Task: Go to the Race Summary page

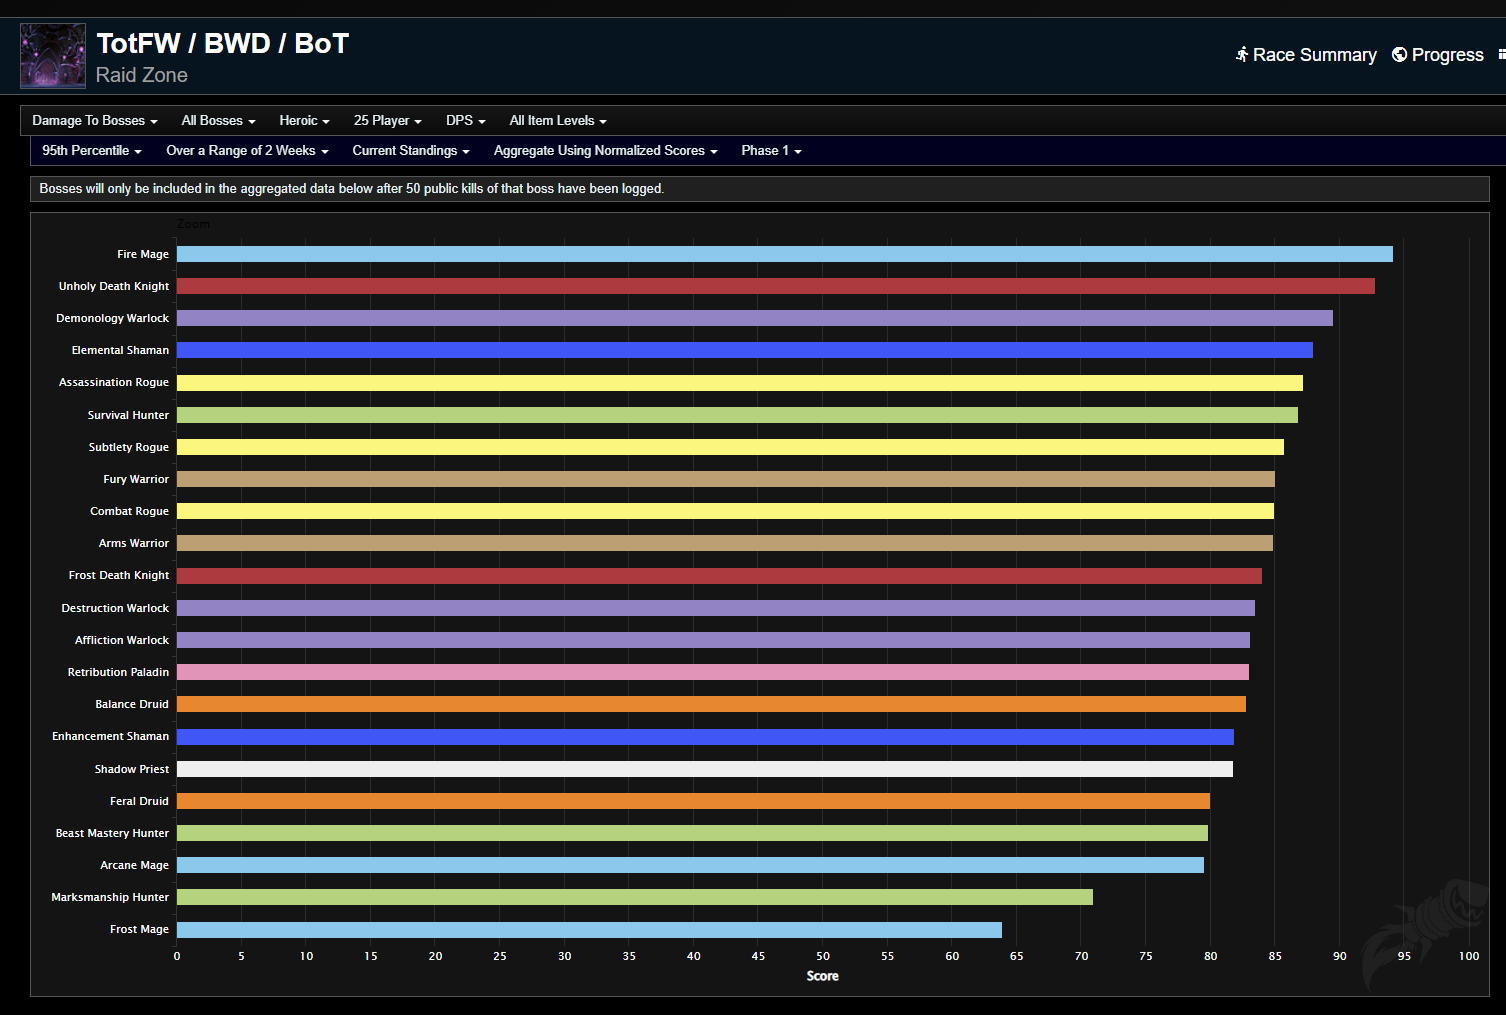Action: pos(1314,55)
